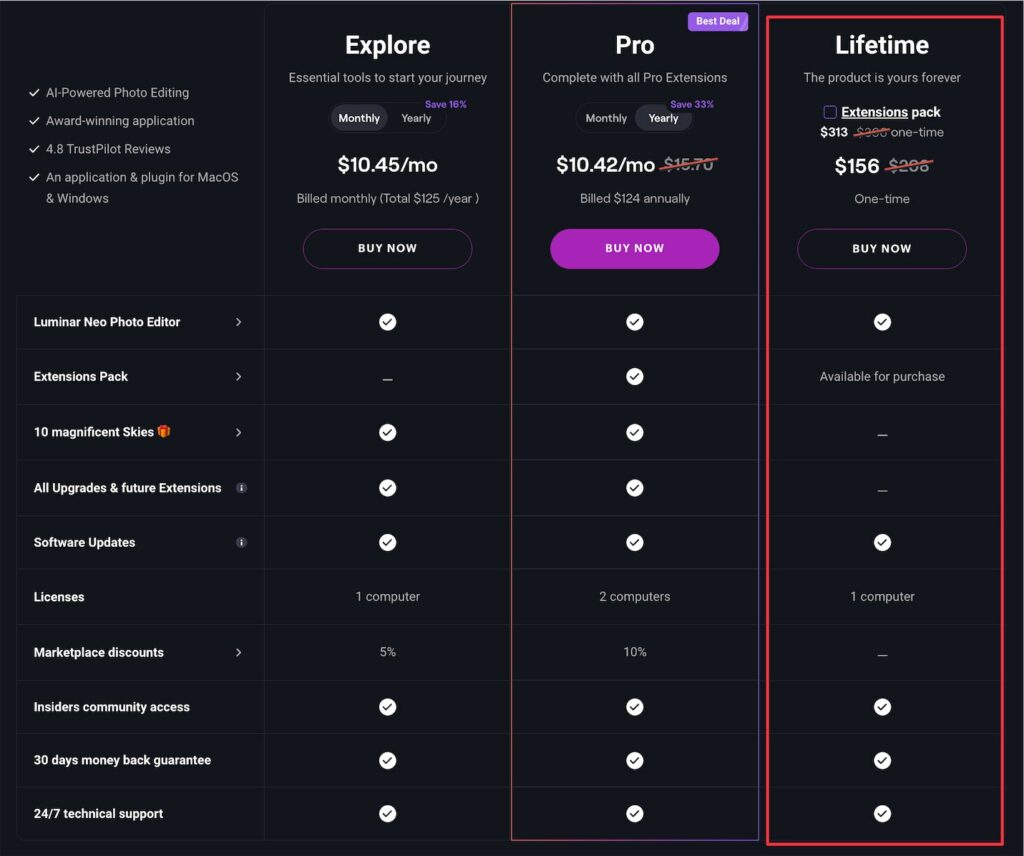
Task: Click the 30 days money back guarantee label
Action: click(x=122, y=760)
